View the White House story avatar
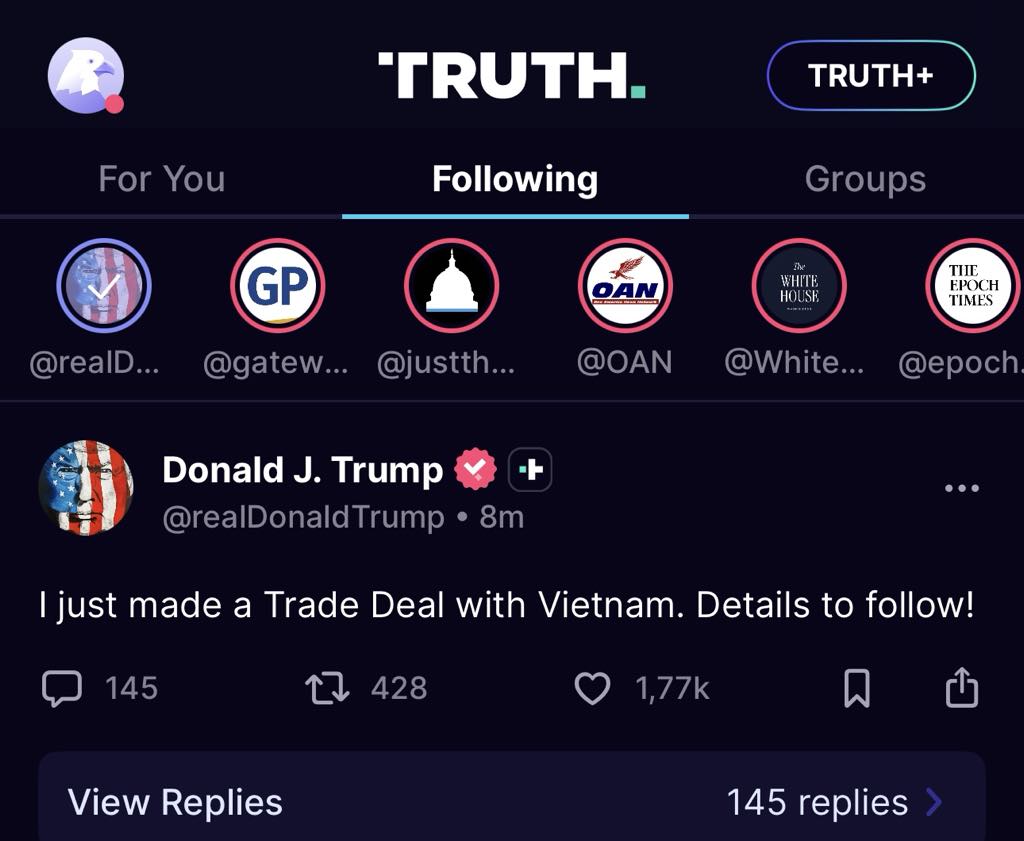 pyautogui.click(x=799, y=285)
